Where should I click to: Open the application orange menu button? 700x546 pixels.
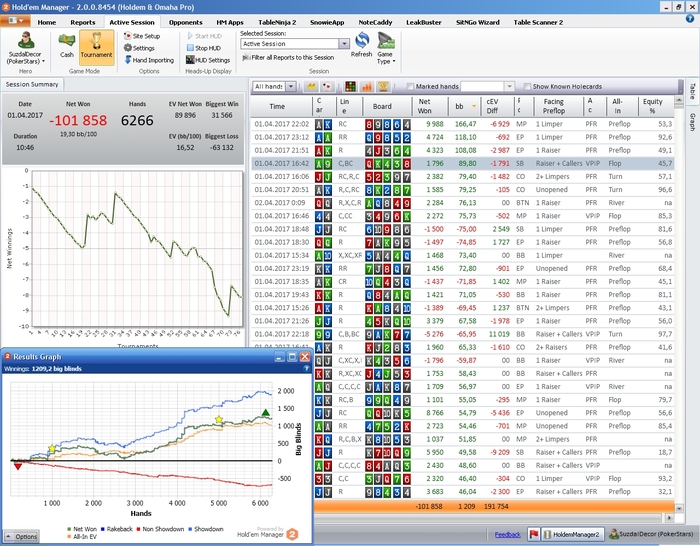pyautogui.click(x=15, y=21)
